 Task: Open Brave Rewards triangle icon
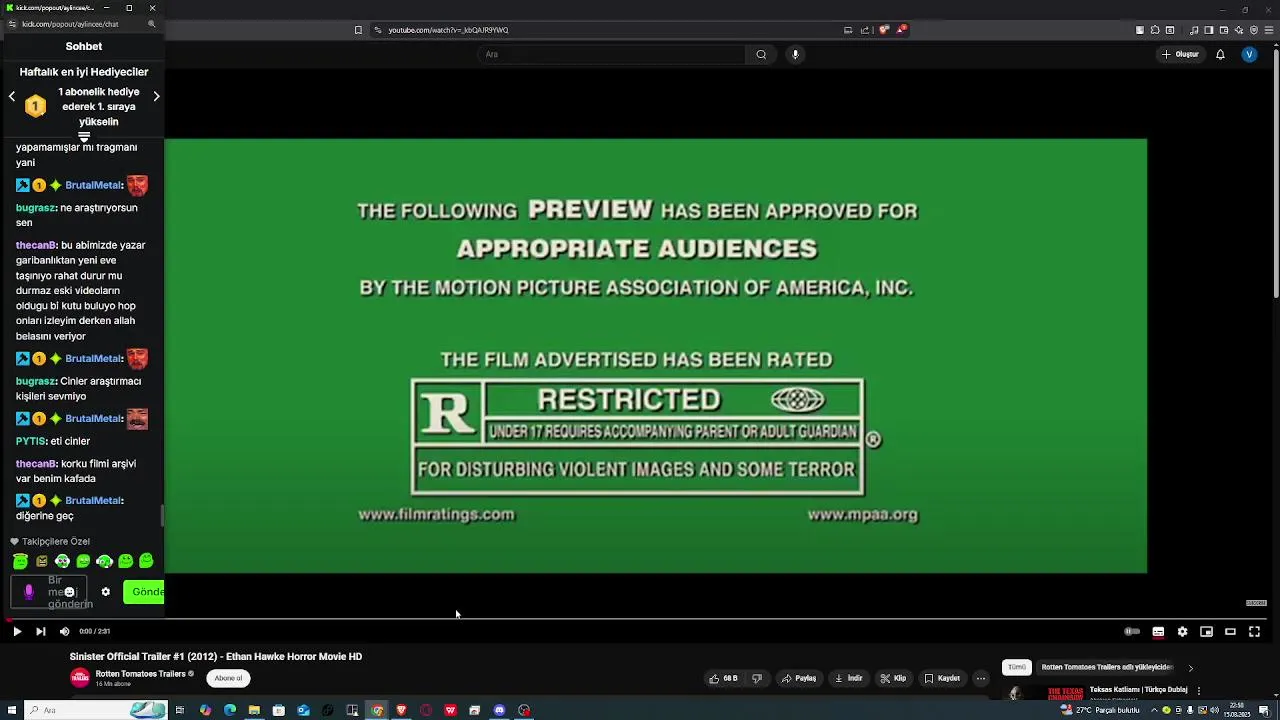[x=900, y=30]
